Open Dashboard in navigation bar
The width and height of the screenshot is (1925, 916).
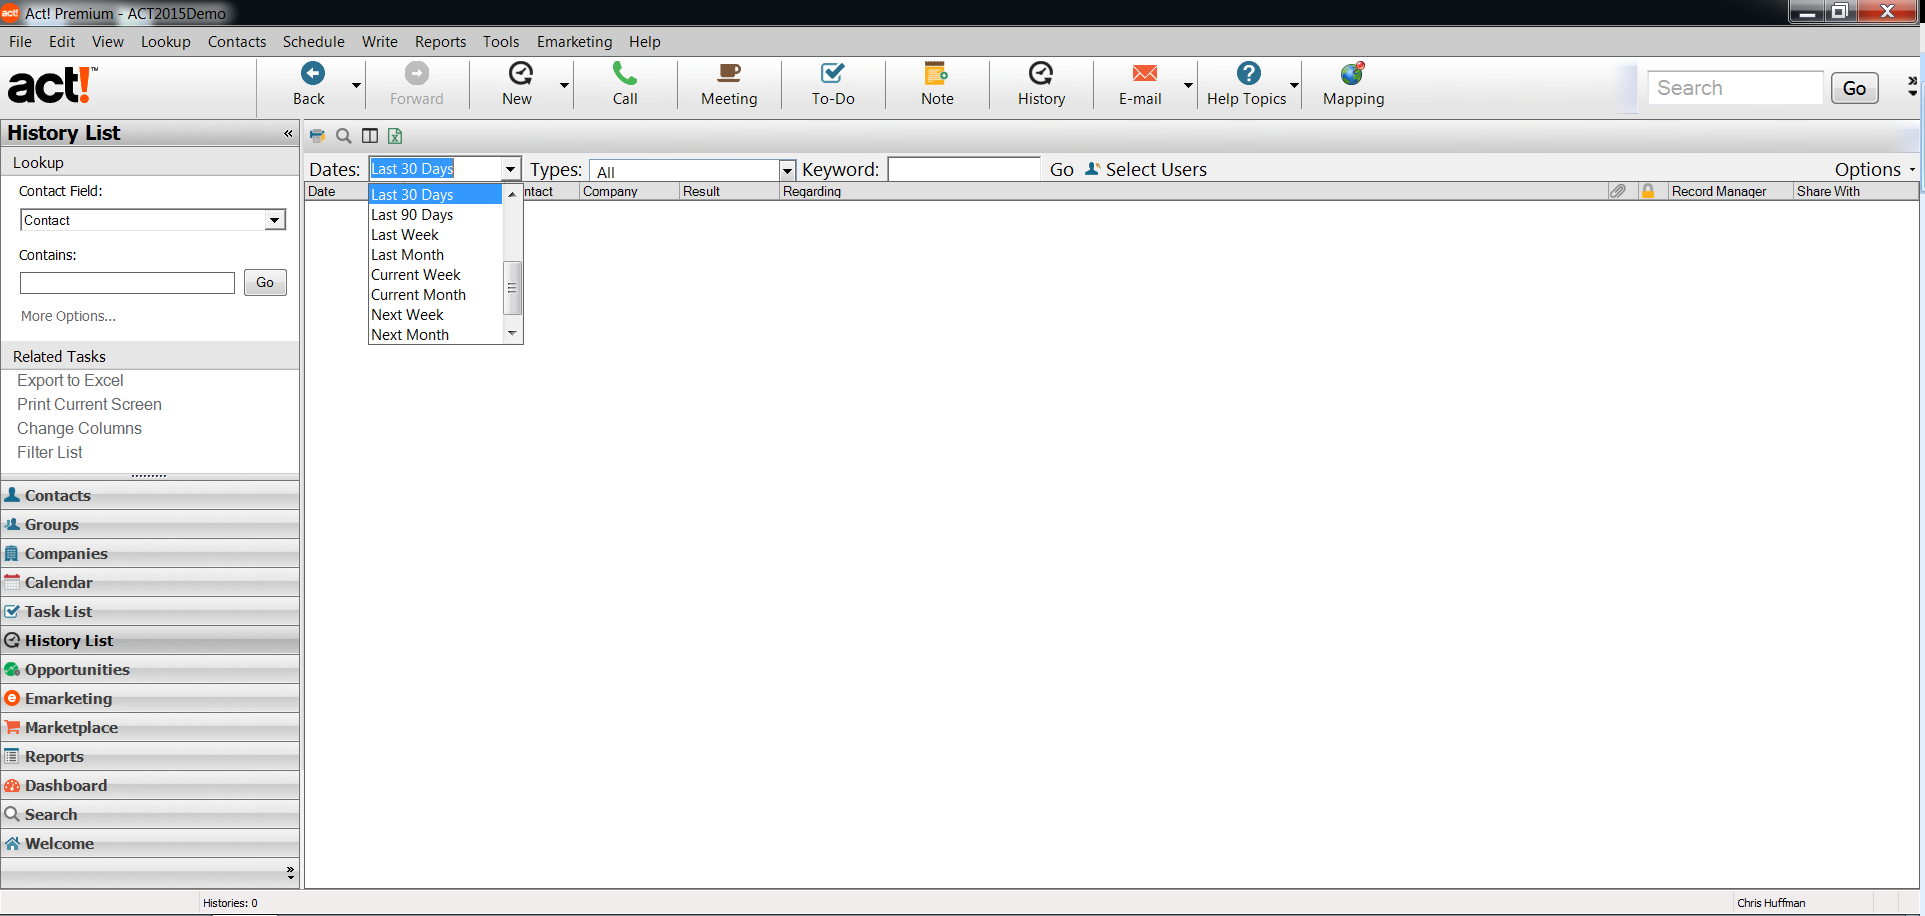click(x=150, y=785)
